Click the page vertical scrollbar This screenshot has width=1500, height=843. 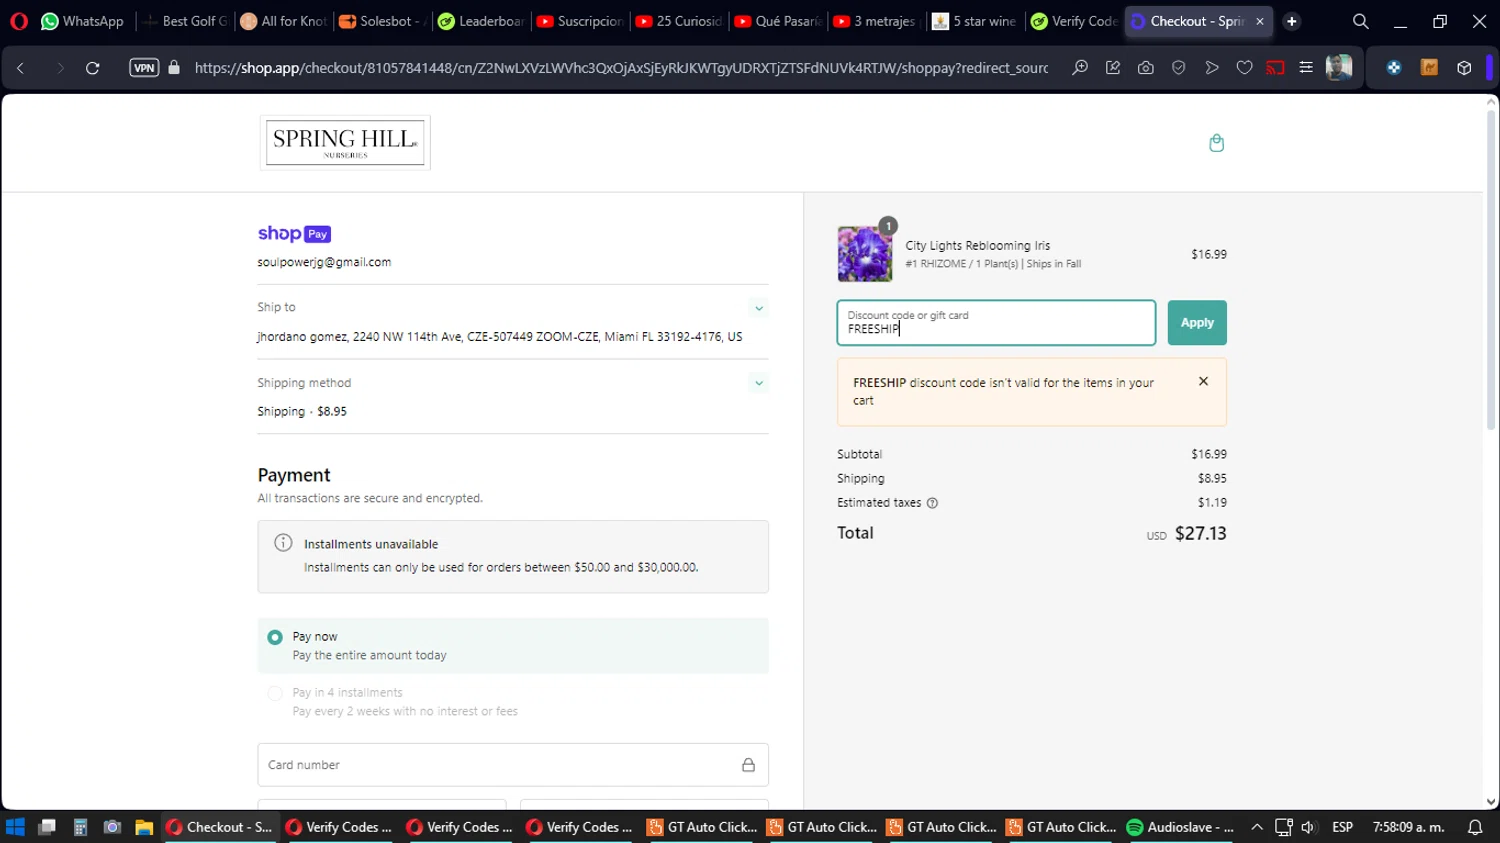click(1491, 270)
